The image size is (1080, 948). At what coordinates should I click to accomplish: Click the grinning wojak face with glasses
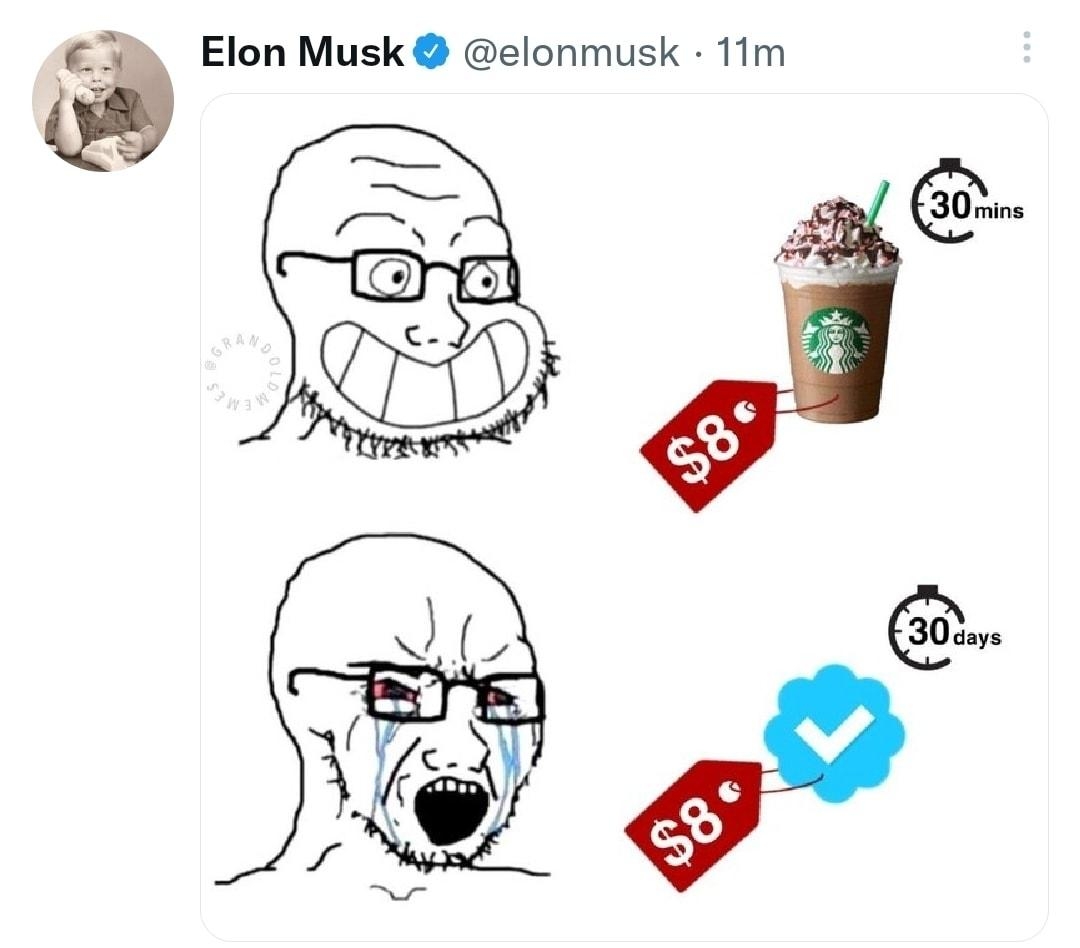[x=399, y=289]
